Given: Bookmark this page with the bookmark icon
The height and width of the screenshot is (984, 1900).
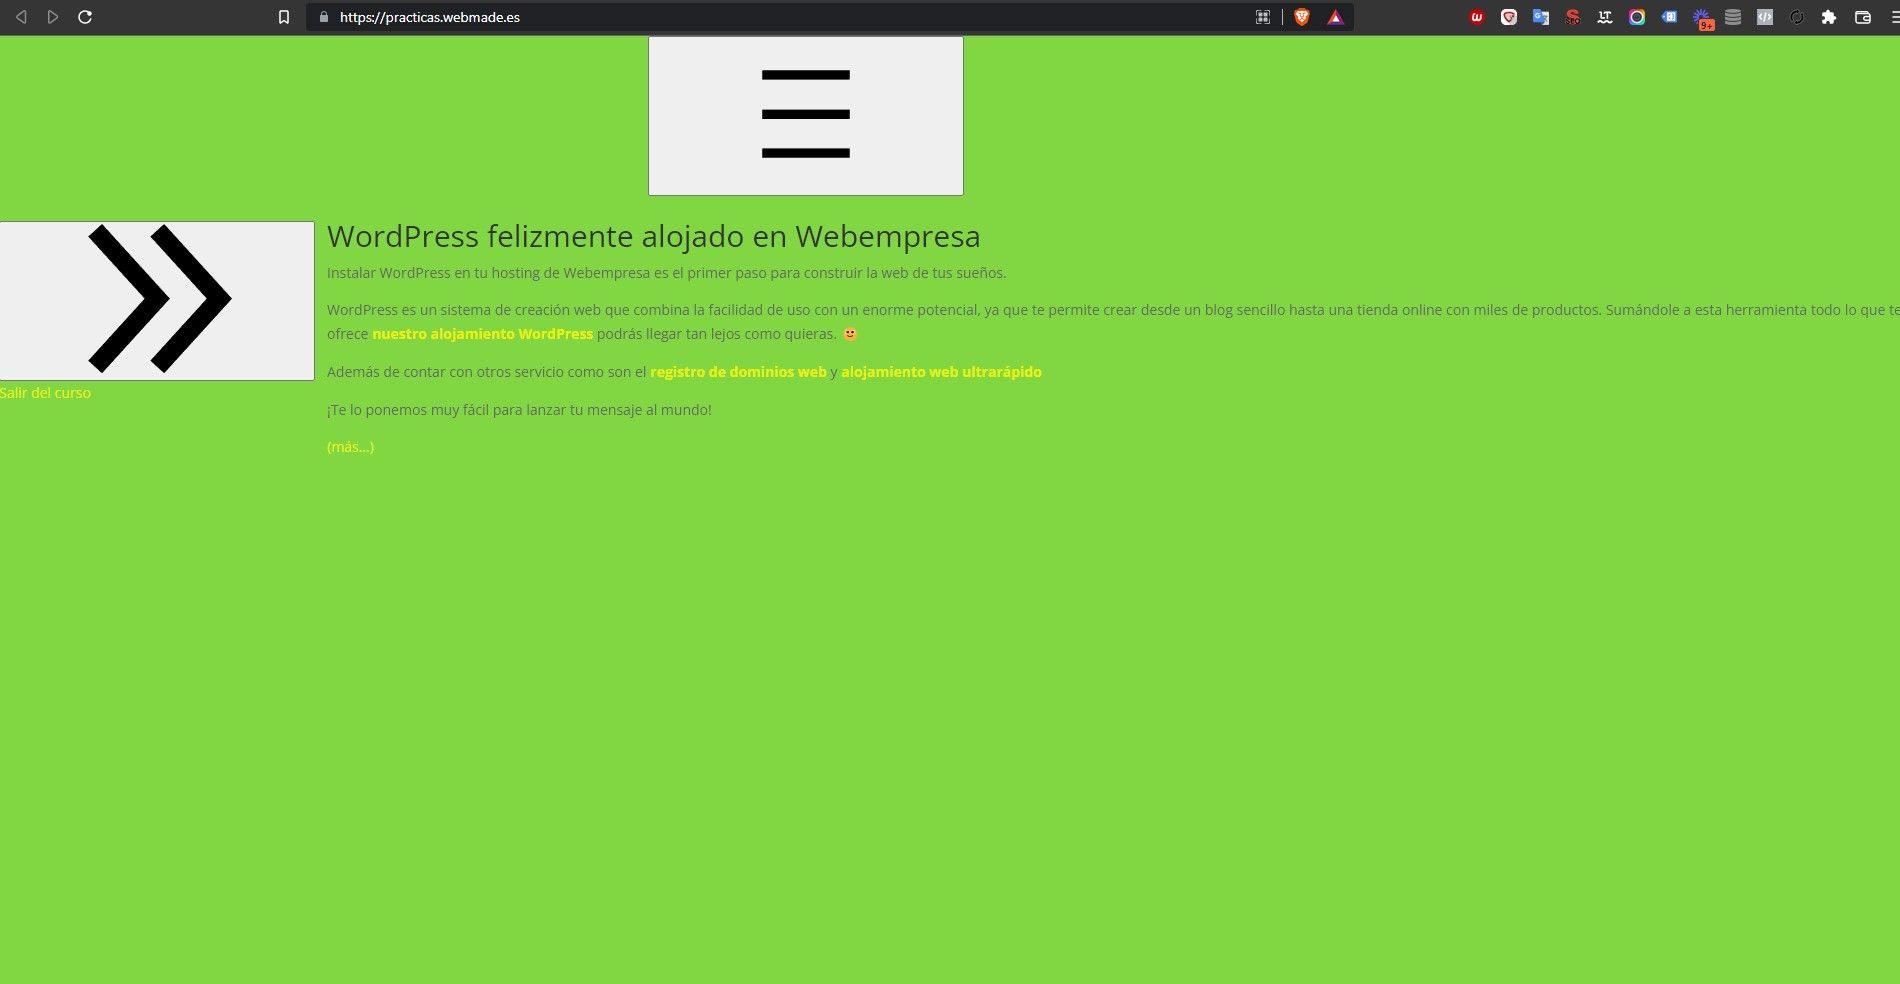Looking at the screenshot, I should coord(284,17).
